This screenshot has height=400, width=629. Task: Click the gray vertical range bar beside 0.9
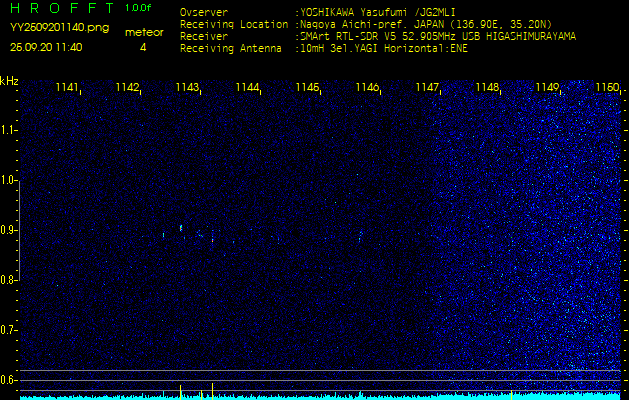click(x=19, y=231)
